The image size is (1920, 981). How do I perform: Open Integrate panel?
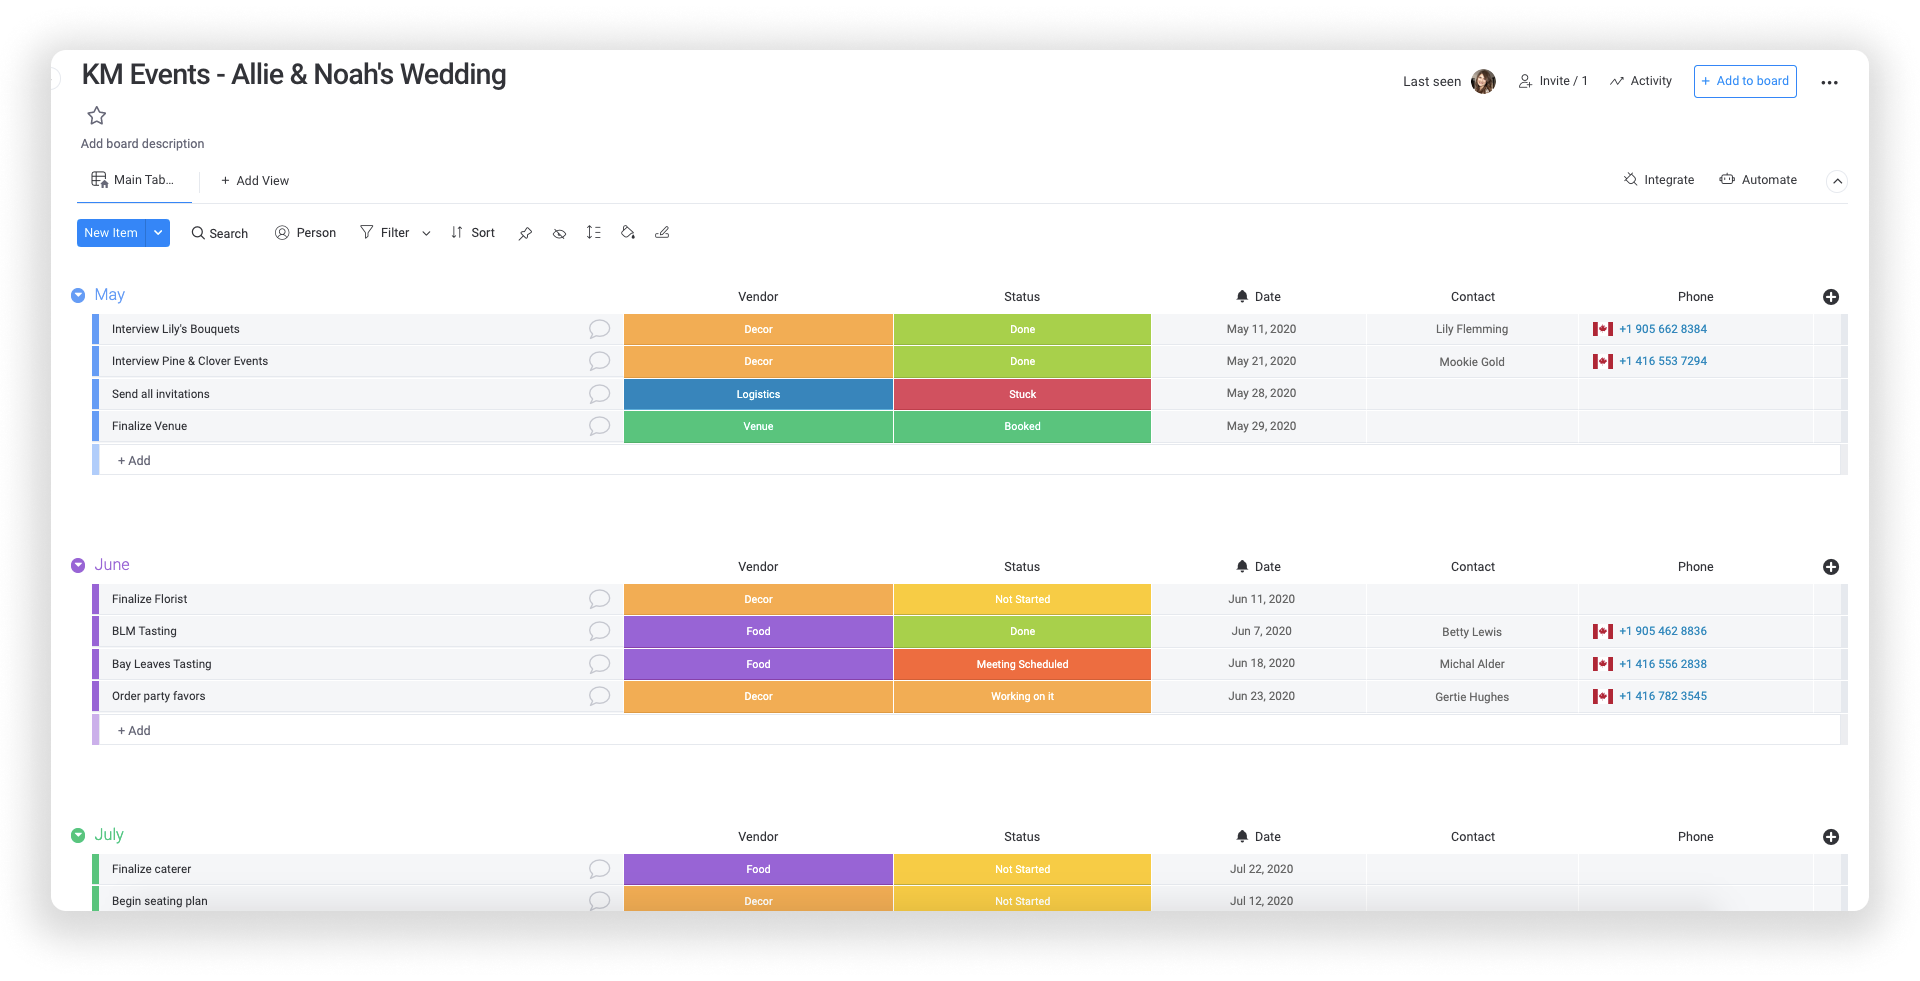point(1659,180)
